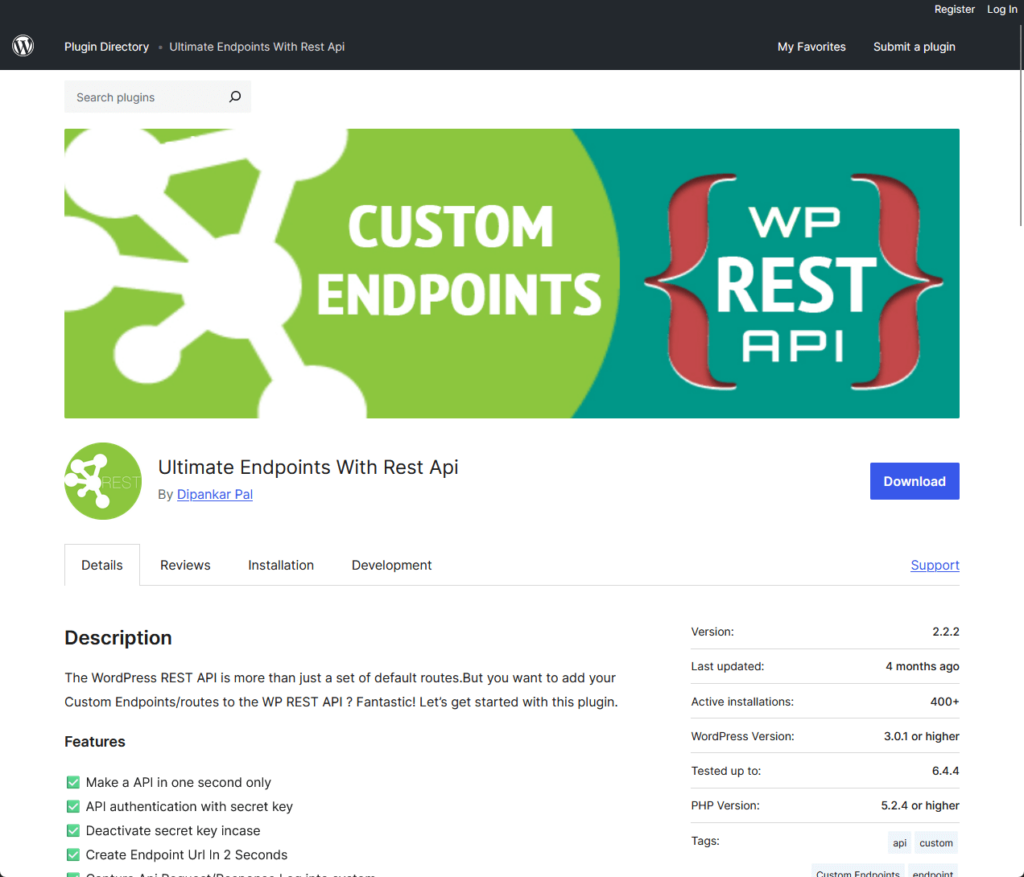Click the endpoint tag
The image size is (1024, 877).
click(933, 871)
